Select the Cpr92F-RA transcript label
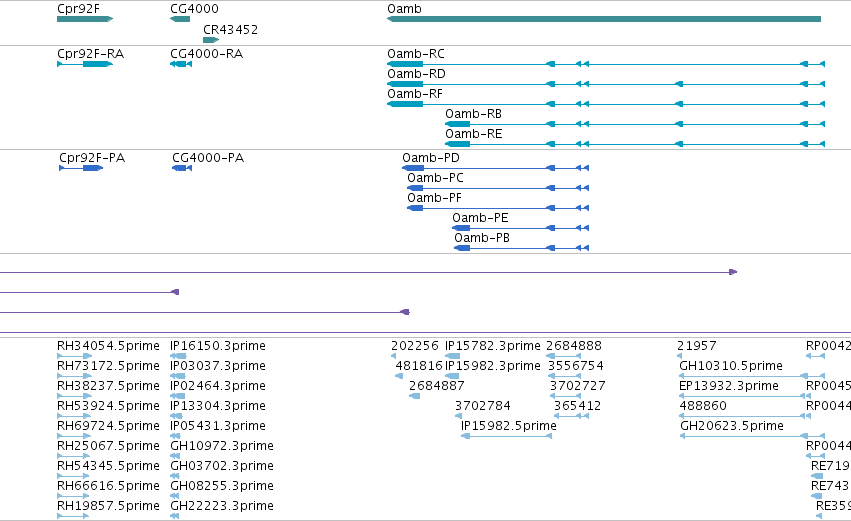 coord(91,54)
